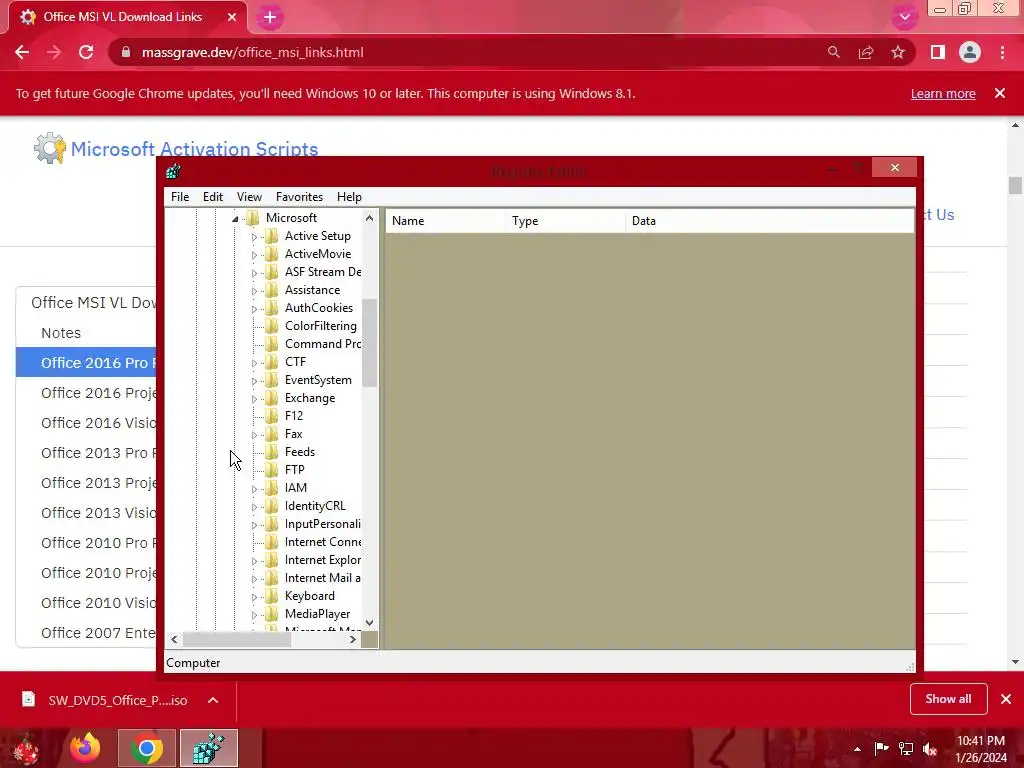Click the Learn more link
Viewport: 1024px width, 768px height.
(x=943, y=93)
